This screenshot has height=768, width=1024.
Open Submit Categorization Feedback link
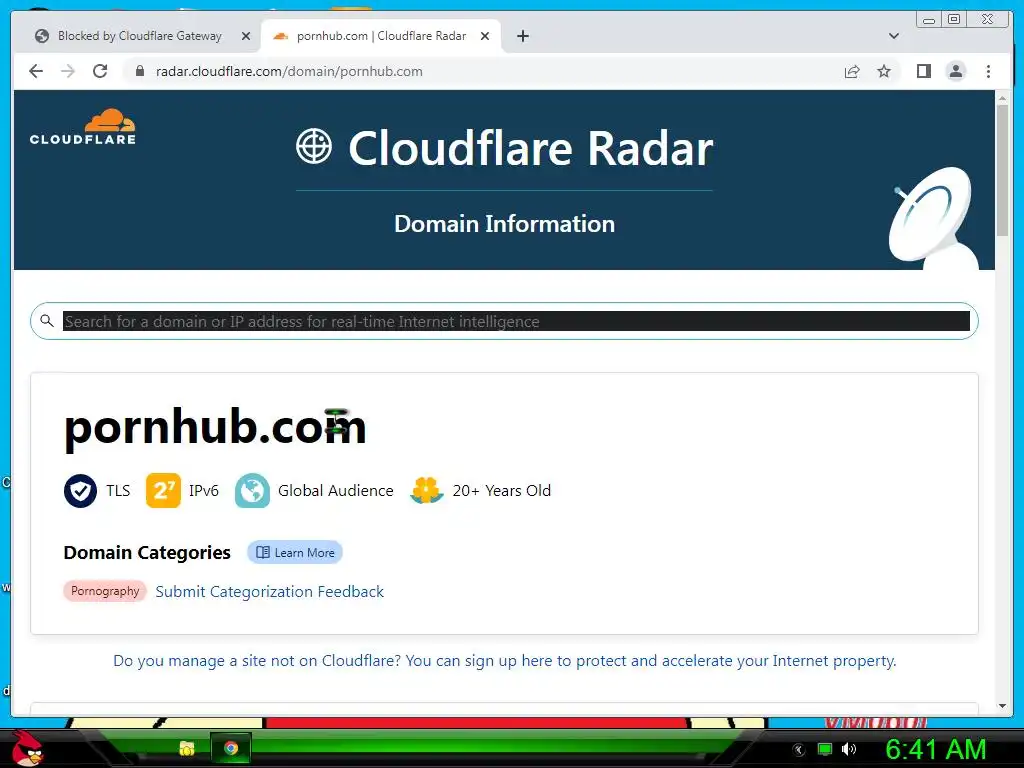[x=270, y=592]
